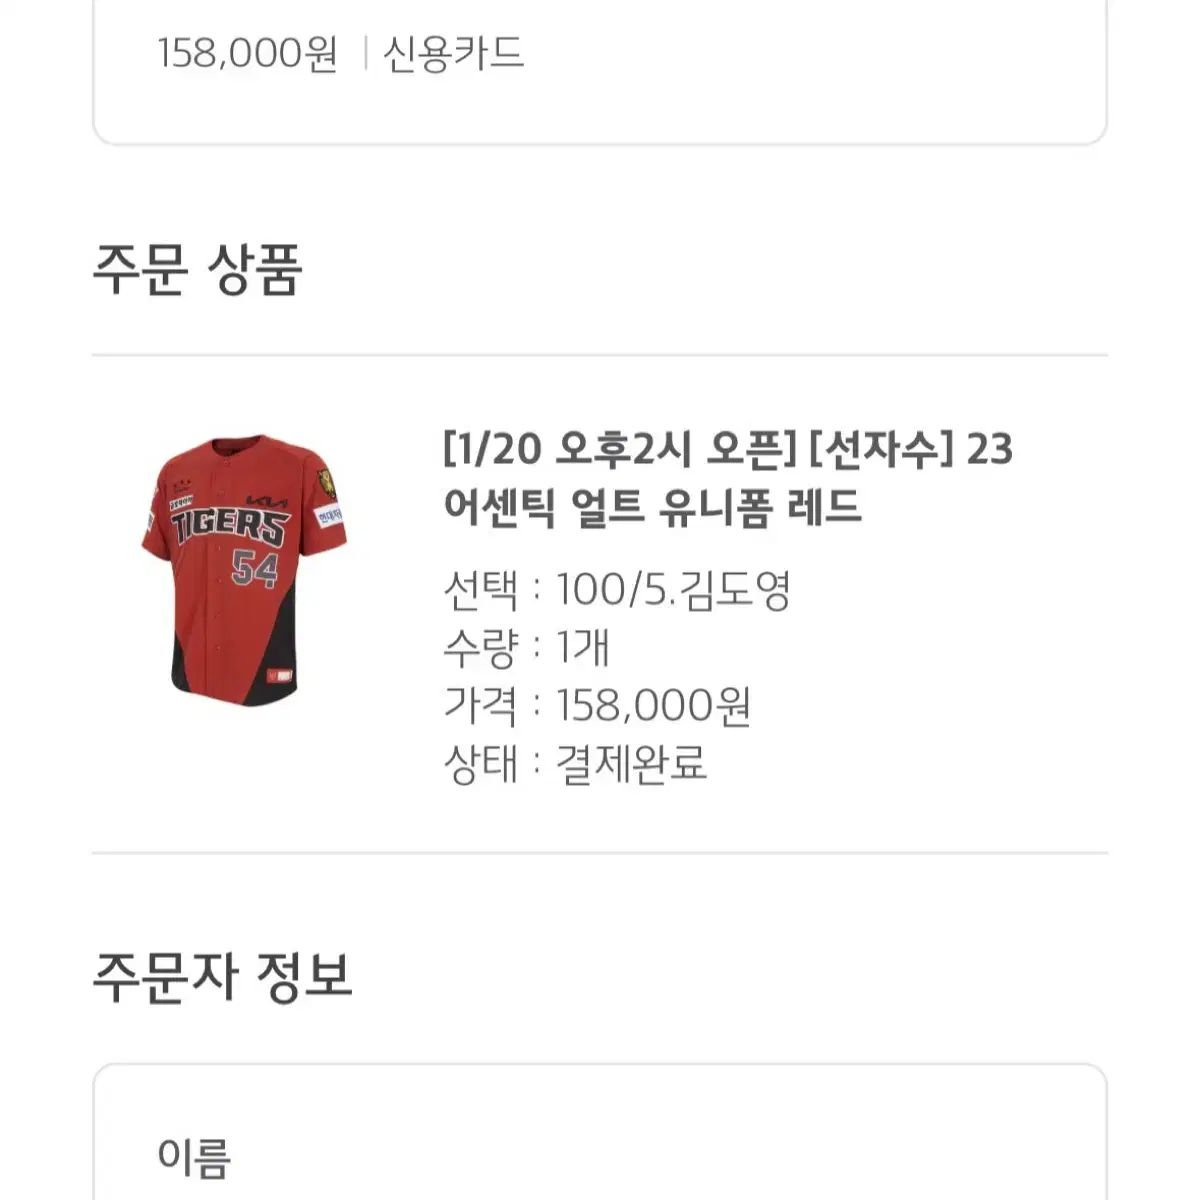Open the red Tigers jersey product thumbnail
The height and width of the screenshot is (1200, 1200).
pyautogui.click(x=243, y=570)
